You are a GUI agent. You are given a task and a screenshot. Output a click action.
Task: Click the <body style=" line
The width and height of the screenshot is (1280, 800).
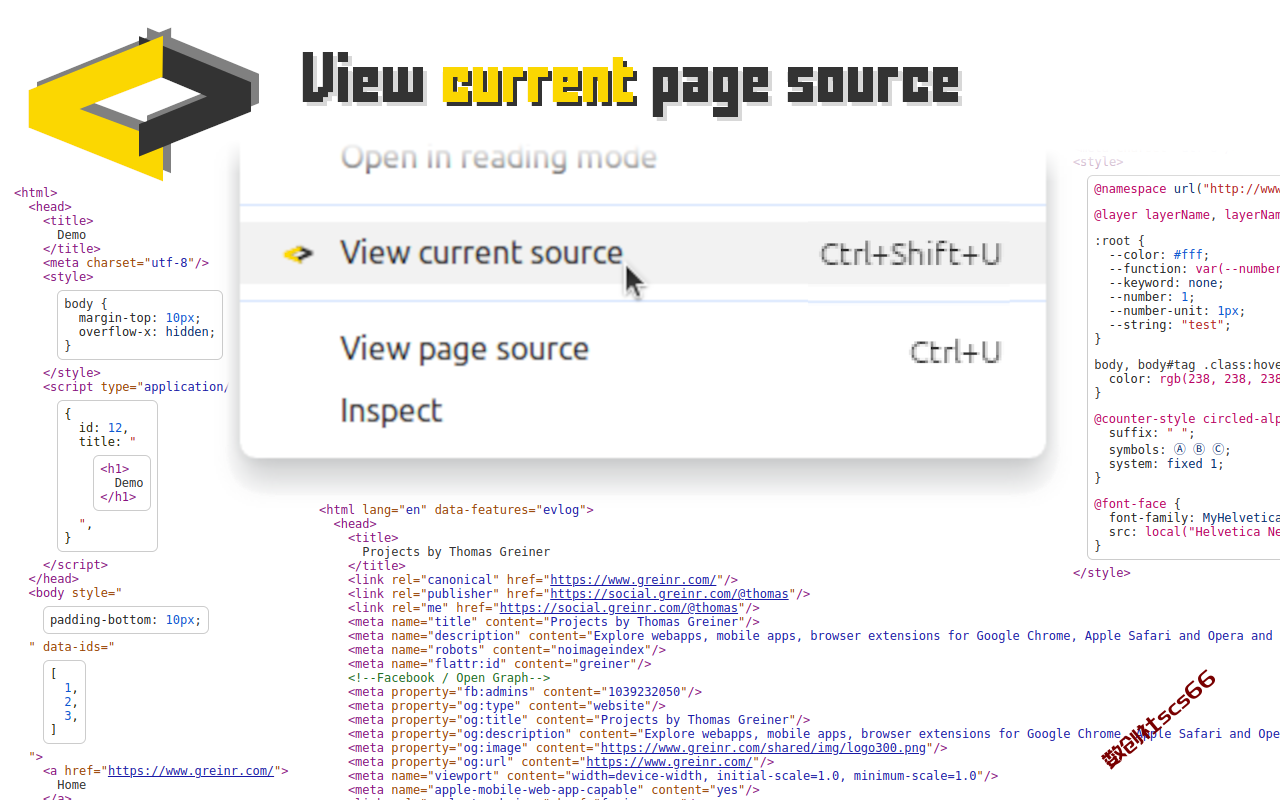(76, 593)
